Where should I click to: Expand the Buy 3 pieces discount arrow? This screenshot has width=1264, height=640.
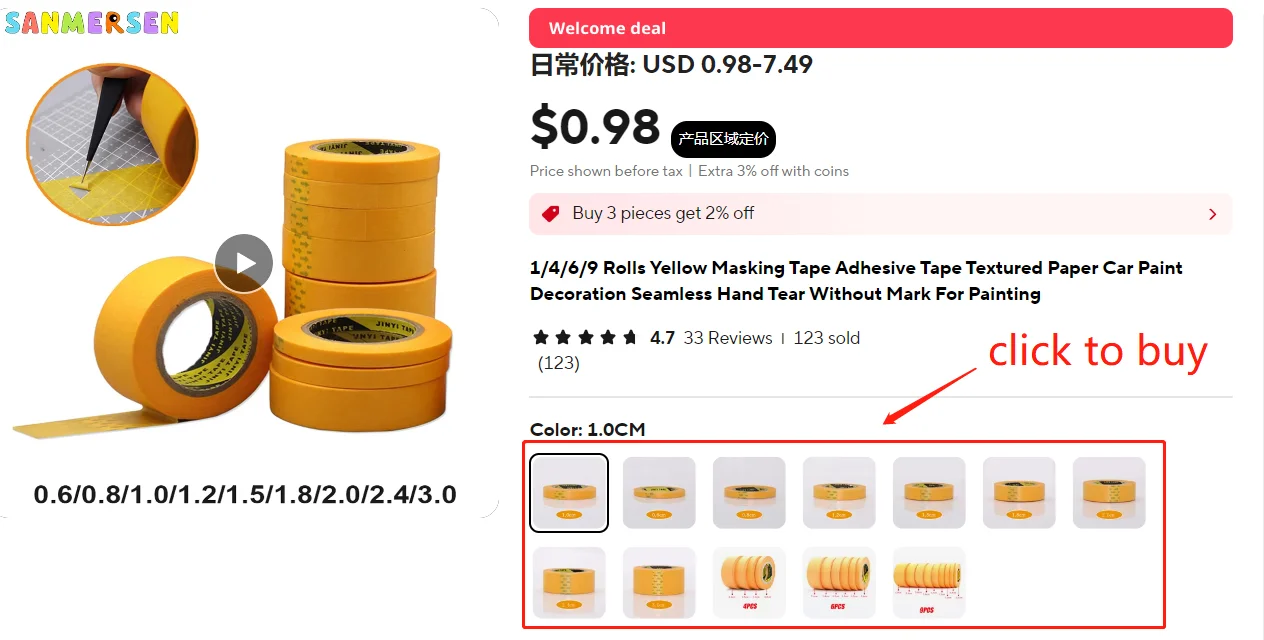[1212, 214]
